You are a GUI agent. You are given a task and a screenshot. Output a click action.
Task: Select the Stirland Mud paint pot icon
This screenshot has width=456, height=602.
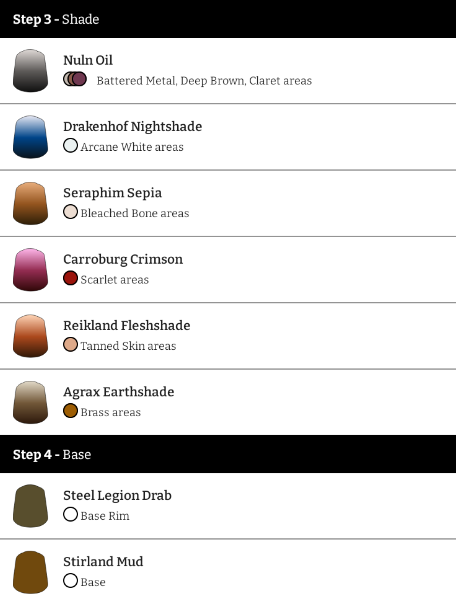[x=30, y=572]
